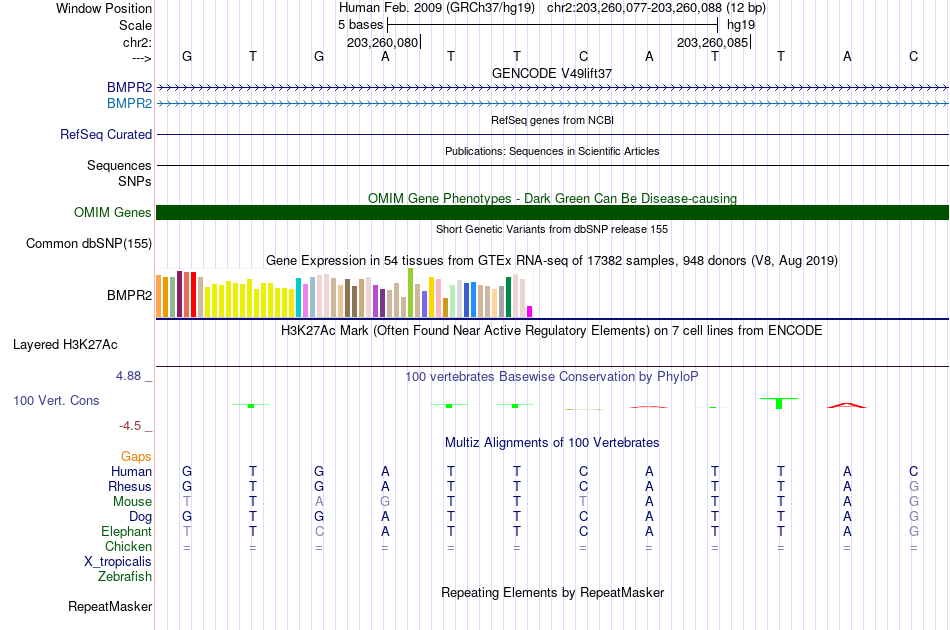Click the Chicken species label

pyautogui.click(x=128, y=546)
